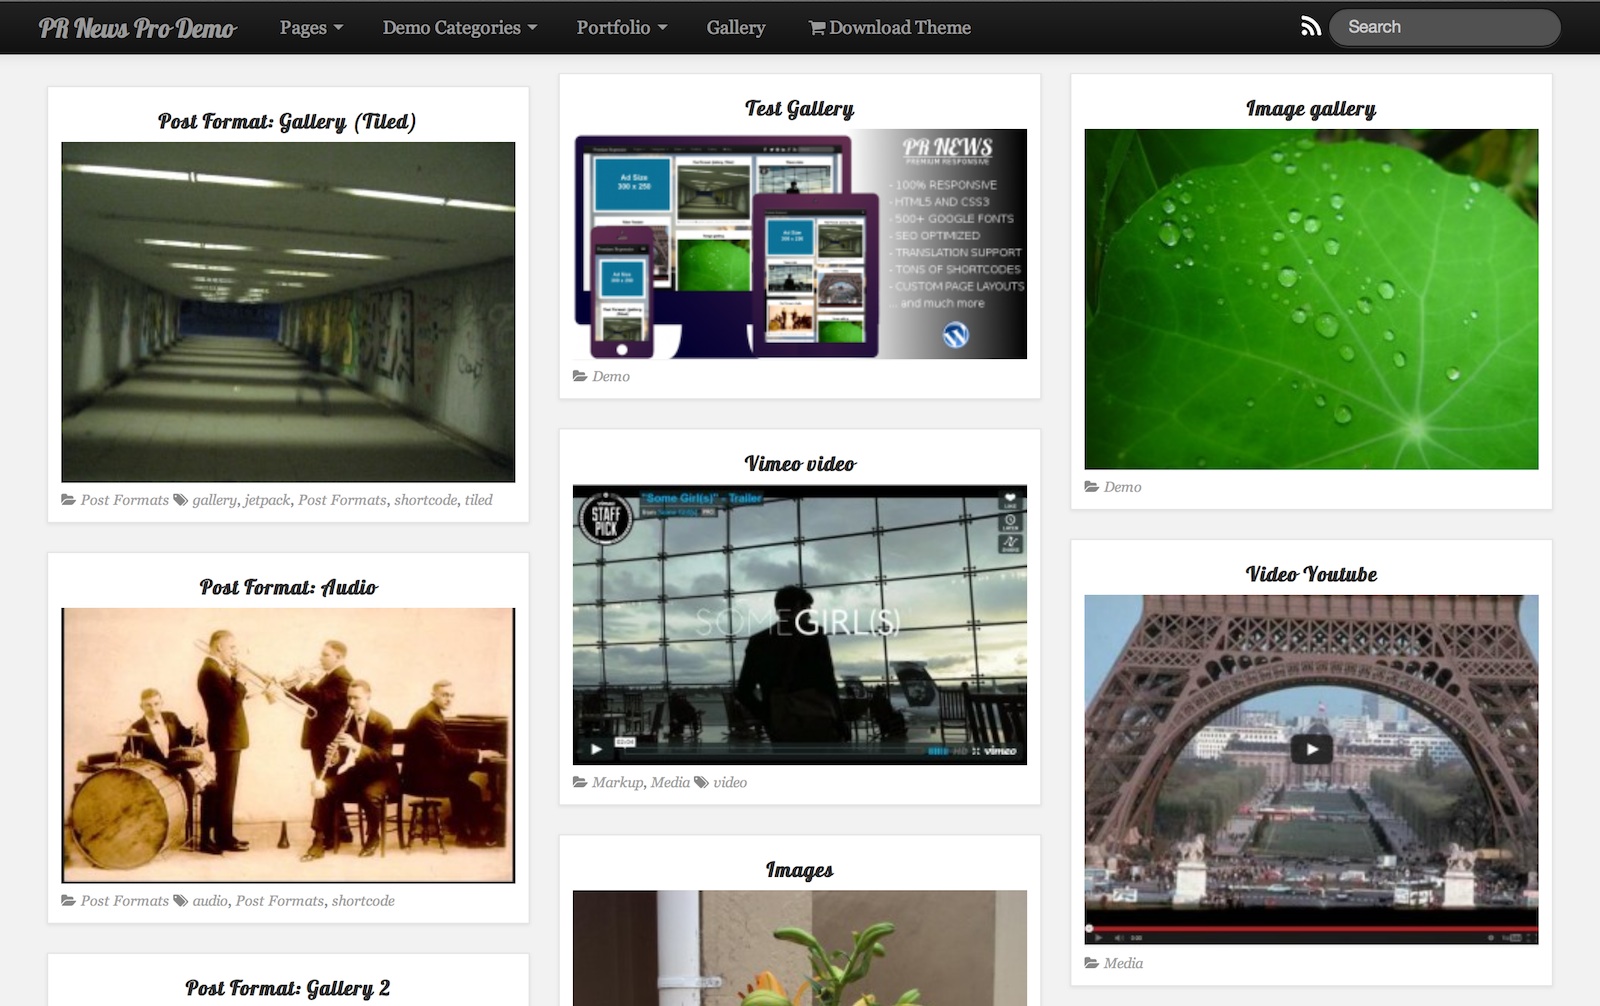Go to the Gallery menu item
Screen dimensions: 1600x1006
(735, 28)
